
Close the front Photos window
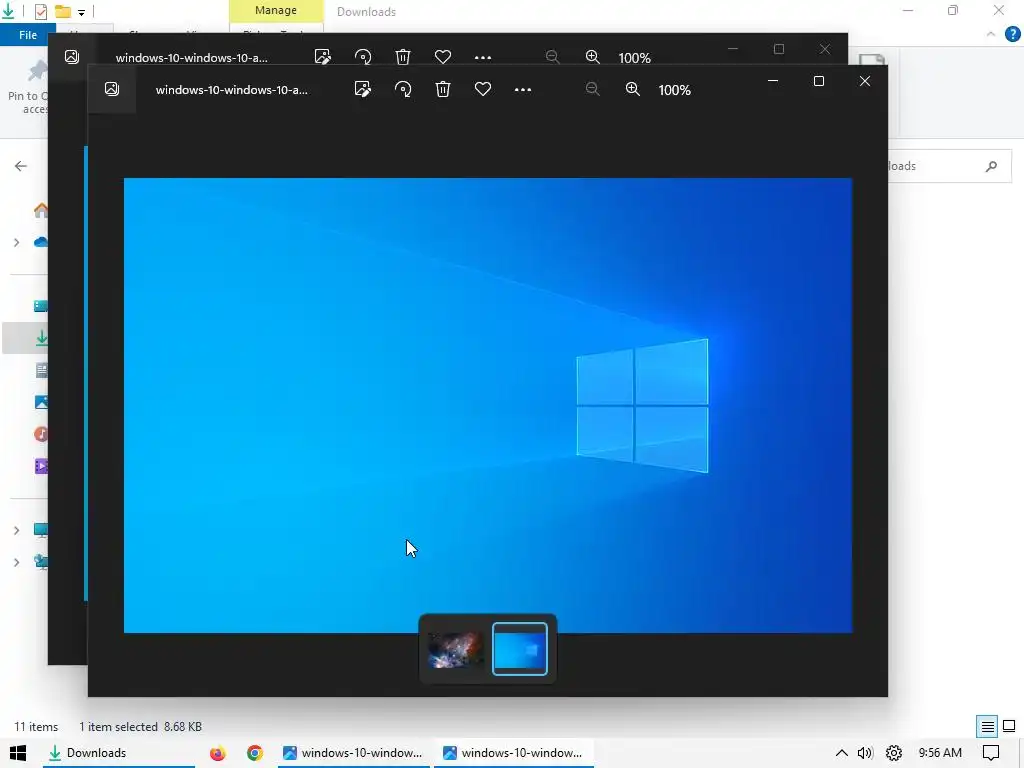[x=865, y=81]
